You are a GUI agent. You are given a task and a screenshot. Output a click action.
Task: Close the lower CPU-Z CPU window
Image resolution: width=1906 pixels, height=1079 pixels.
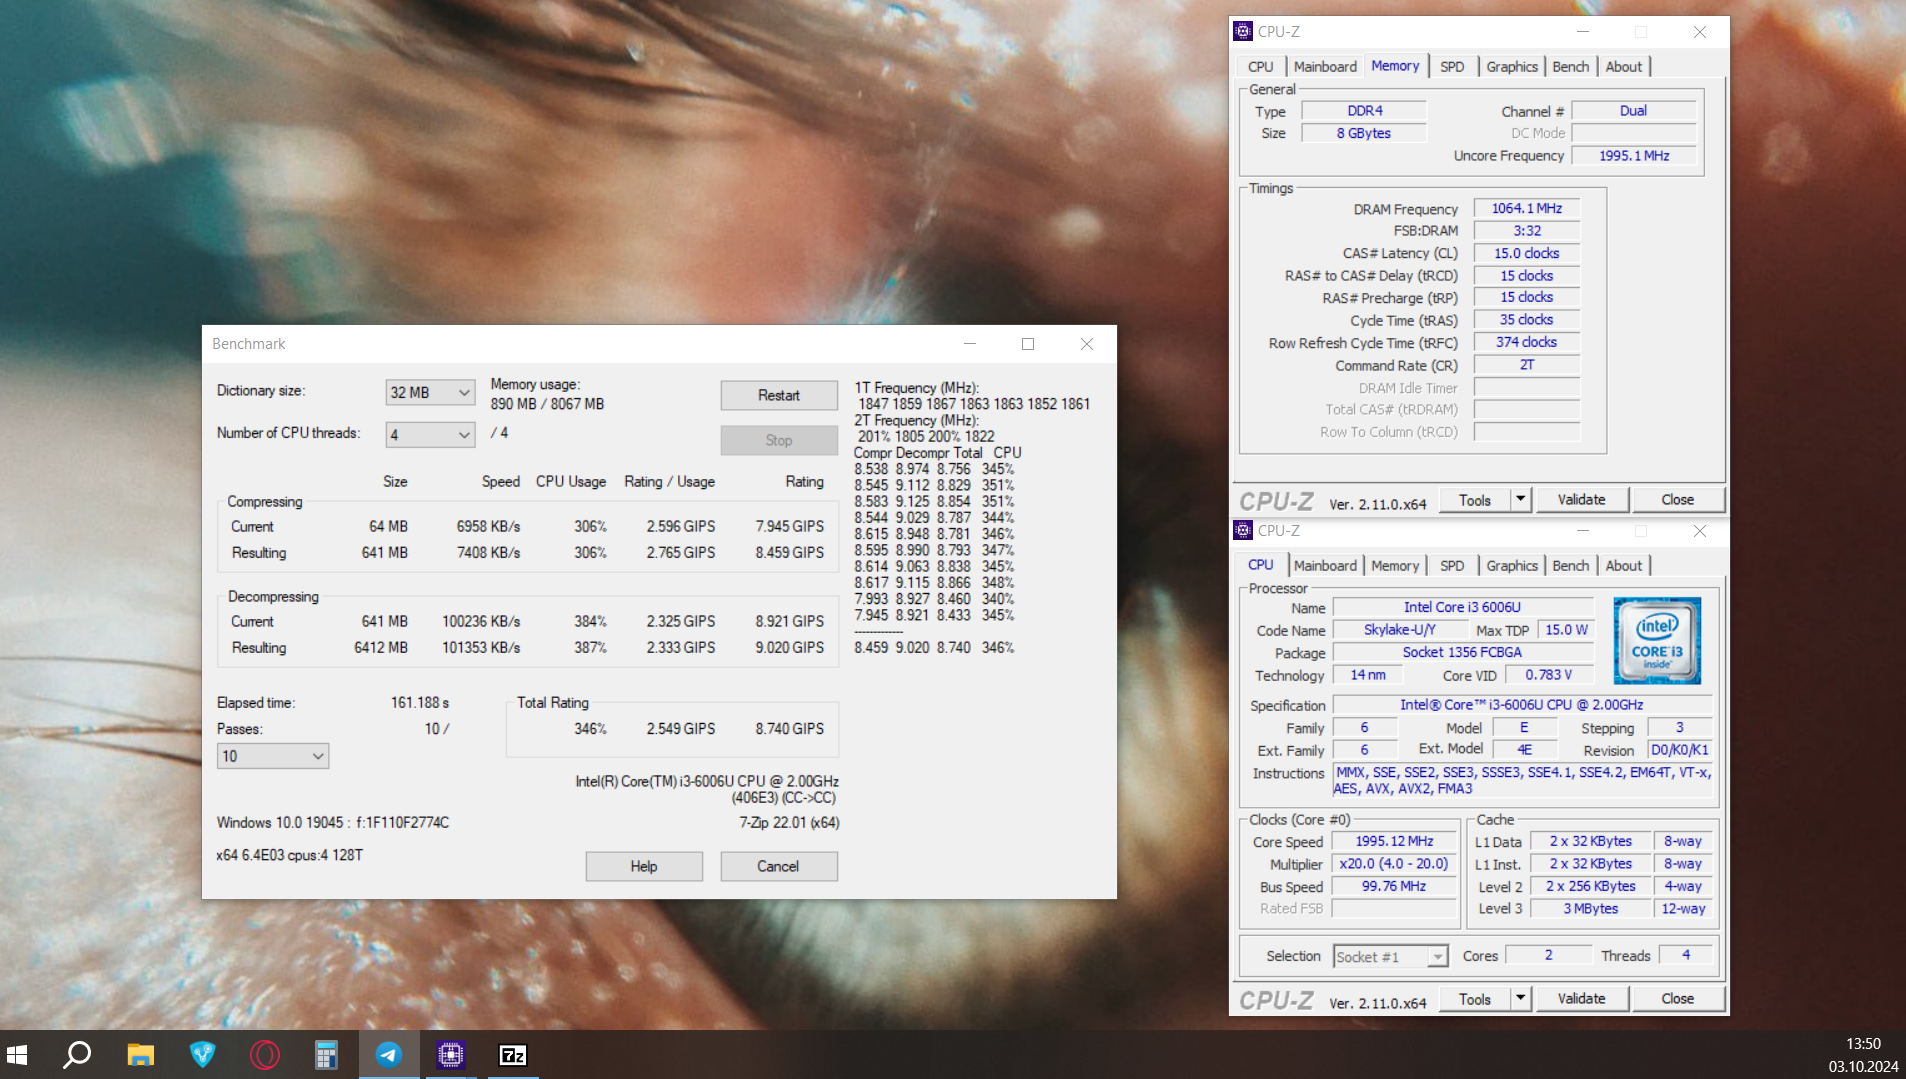click(1699, 531)
